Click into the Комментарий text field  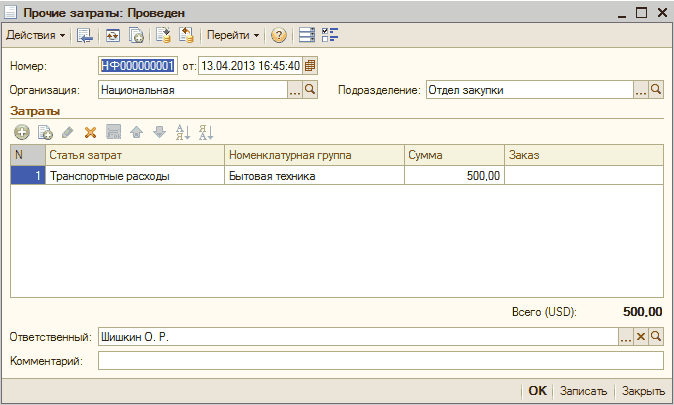pos(380,360)
